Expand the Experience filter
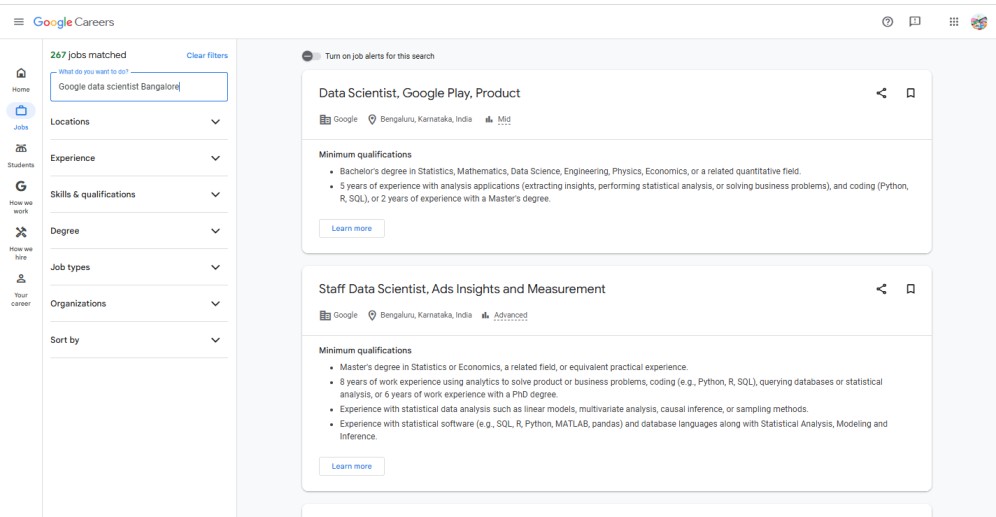The image size is (996, 517). tap(138, 158)
